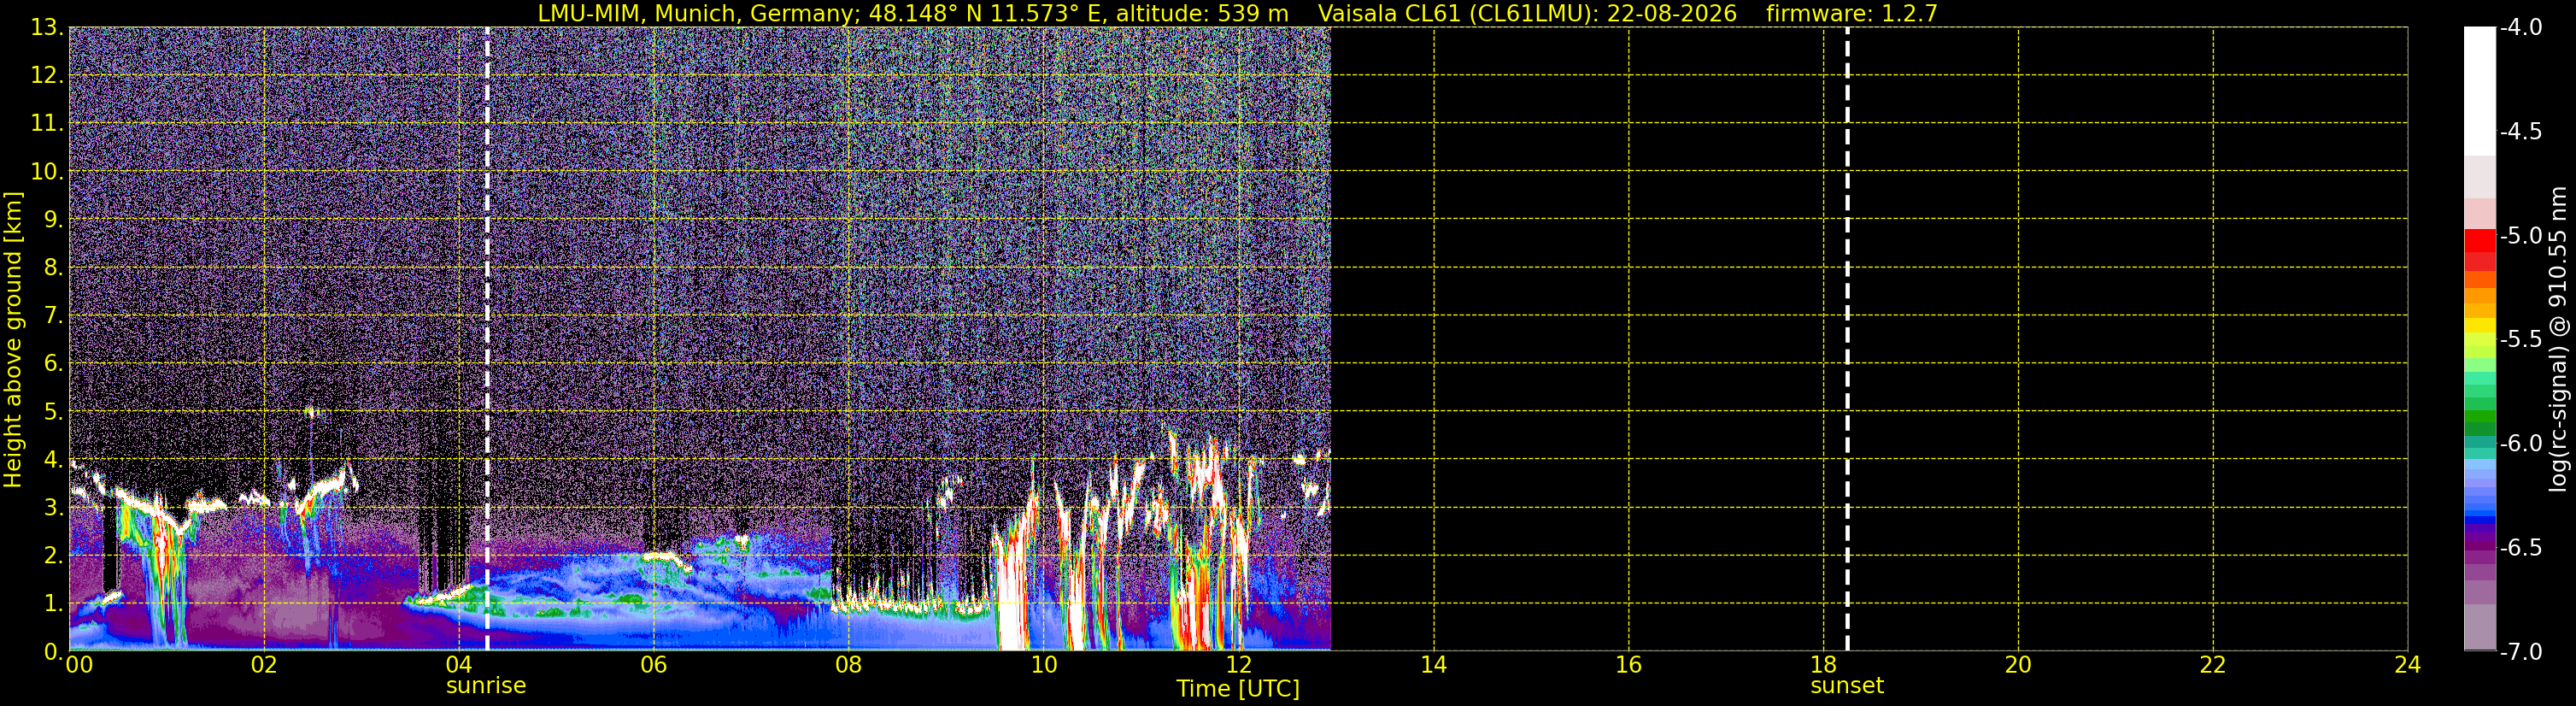Click the 'Height above ground [km]' axis label

13,339
